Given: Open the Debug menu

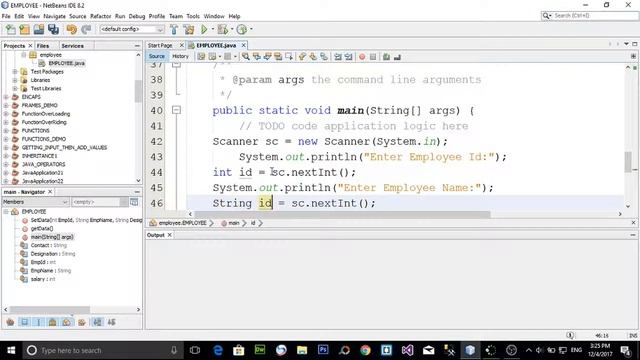Looking at the screenshot, I should (x=137, y=16).
